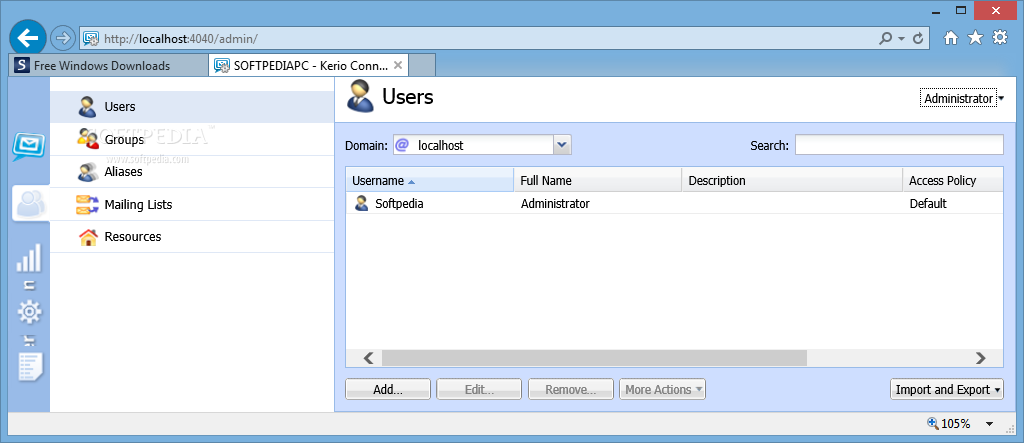Click inside the Search input field
The height and width of the screenshot is (443, 1024).
click(x=899, y=145)
